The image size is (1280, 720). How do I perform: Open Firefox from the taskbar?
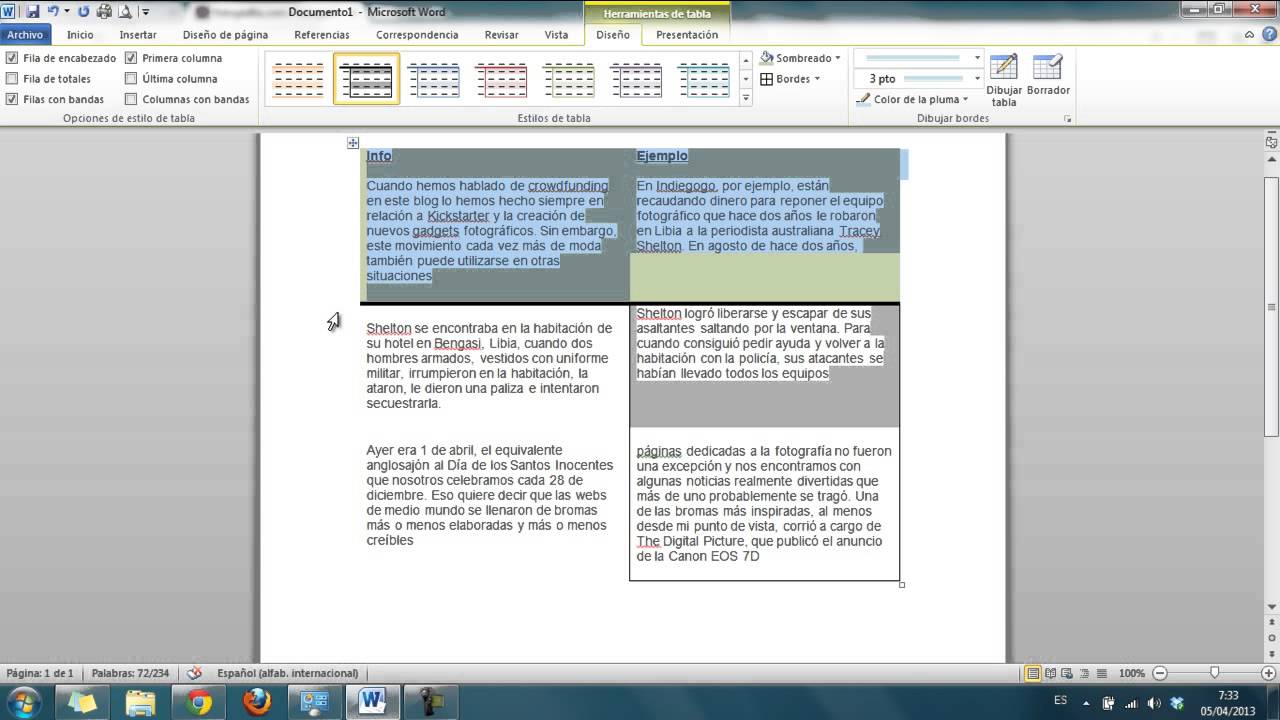pyautogui.click(x=257, y=701)
